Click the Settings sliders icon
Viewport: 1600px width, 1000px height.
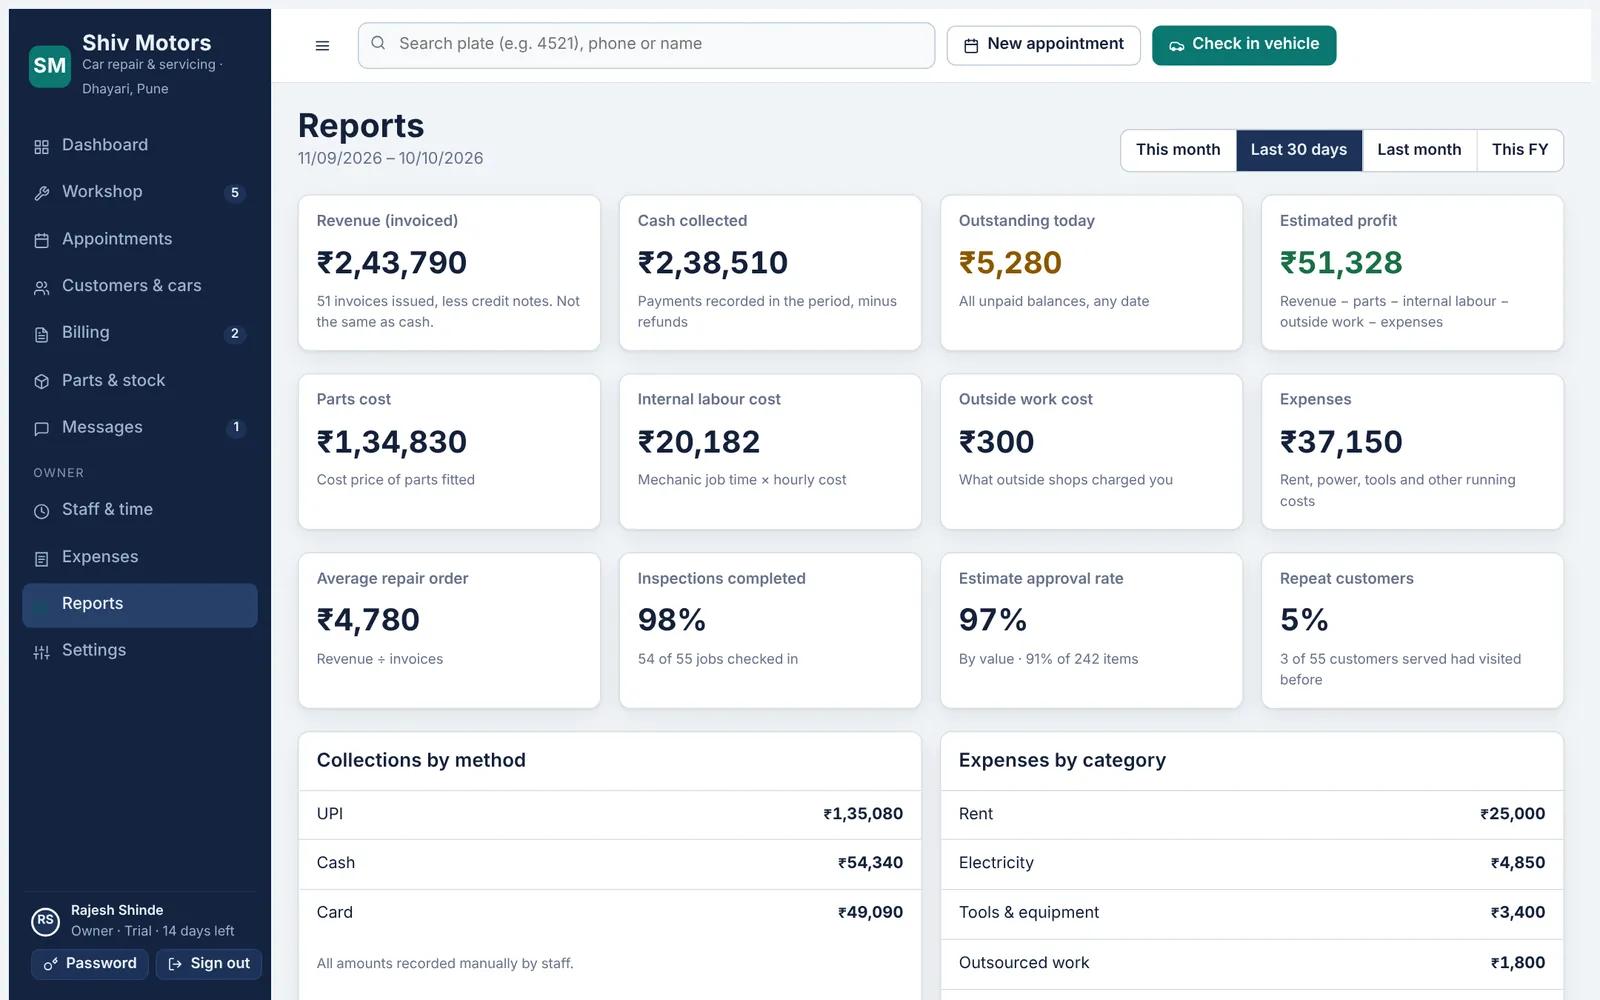[x=41, y=652]
